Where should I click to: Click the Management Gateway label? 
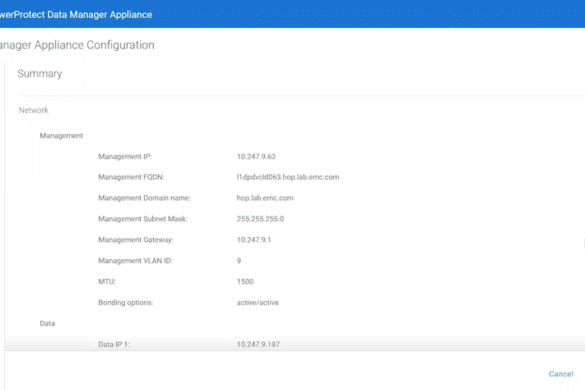coord(136,240)
